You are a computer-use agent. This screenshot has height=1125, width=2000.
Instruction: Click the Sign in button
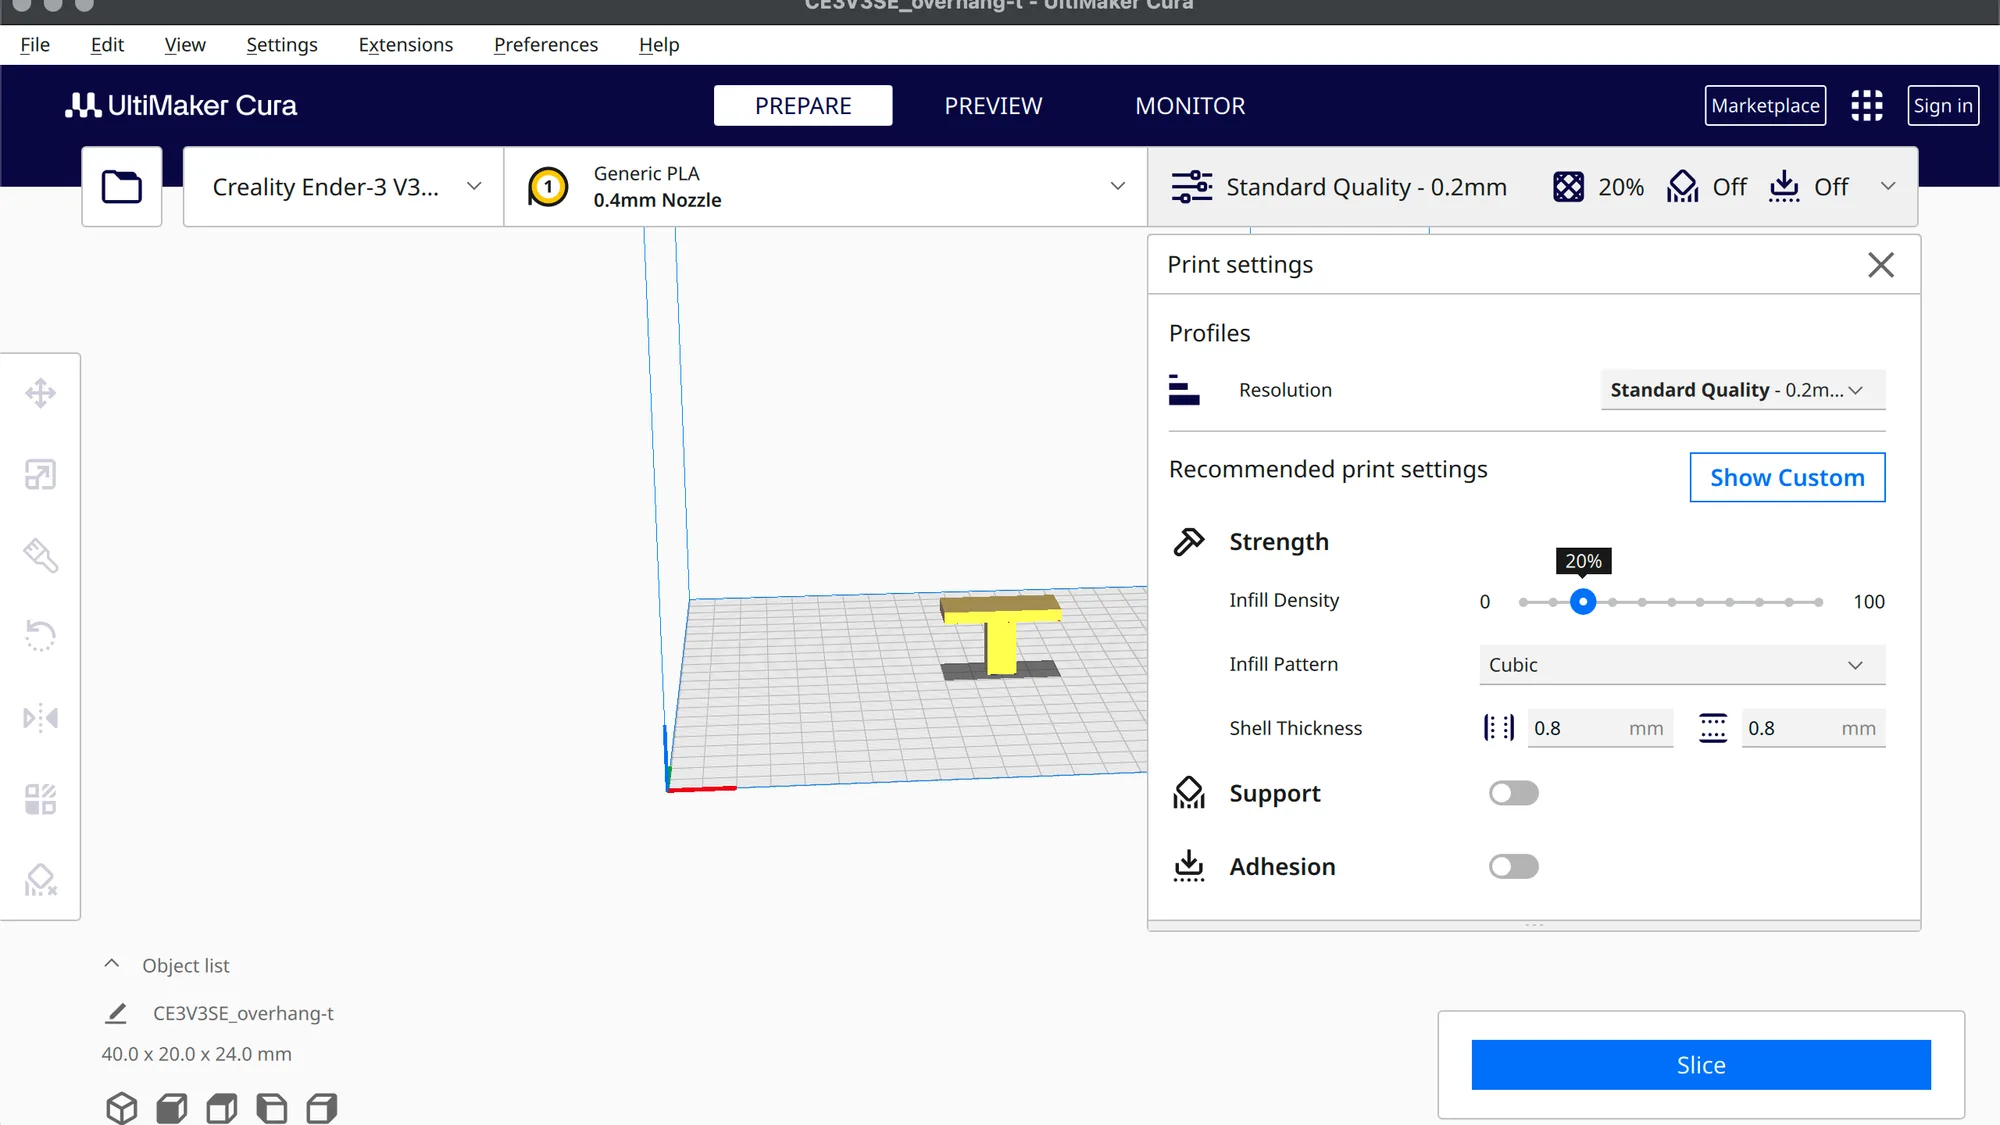coord(1943,106)
